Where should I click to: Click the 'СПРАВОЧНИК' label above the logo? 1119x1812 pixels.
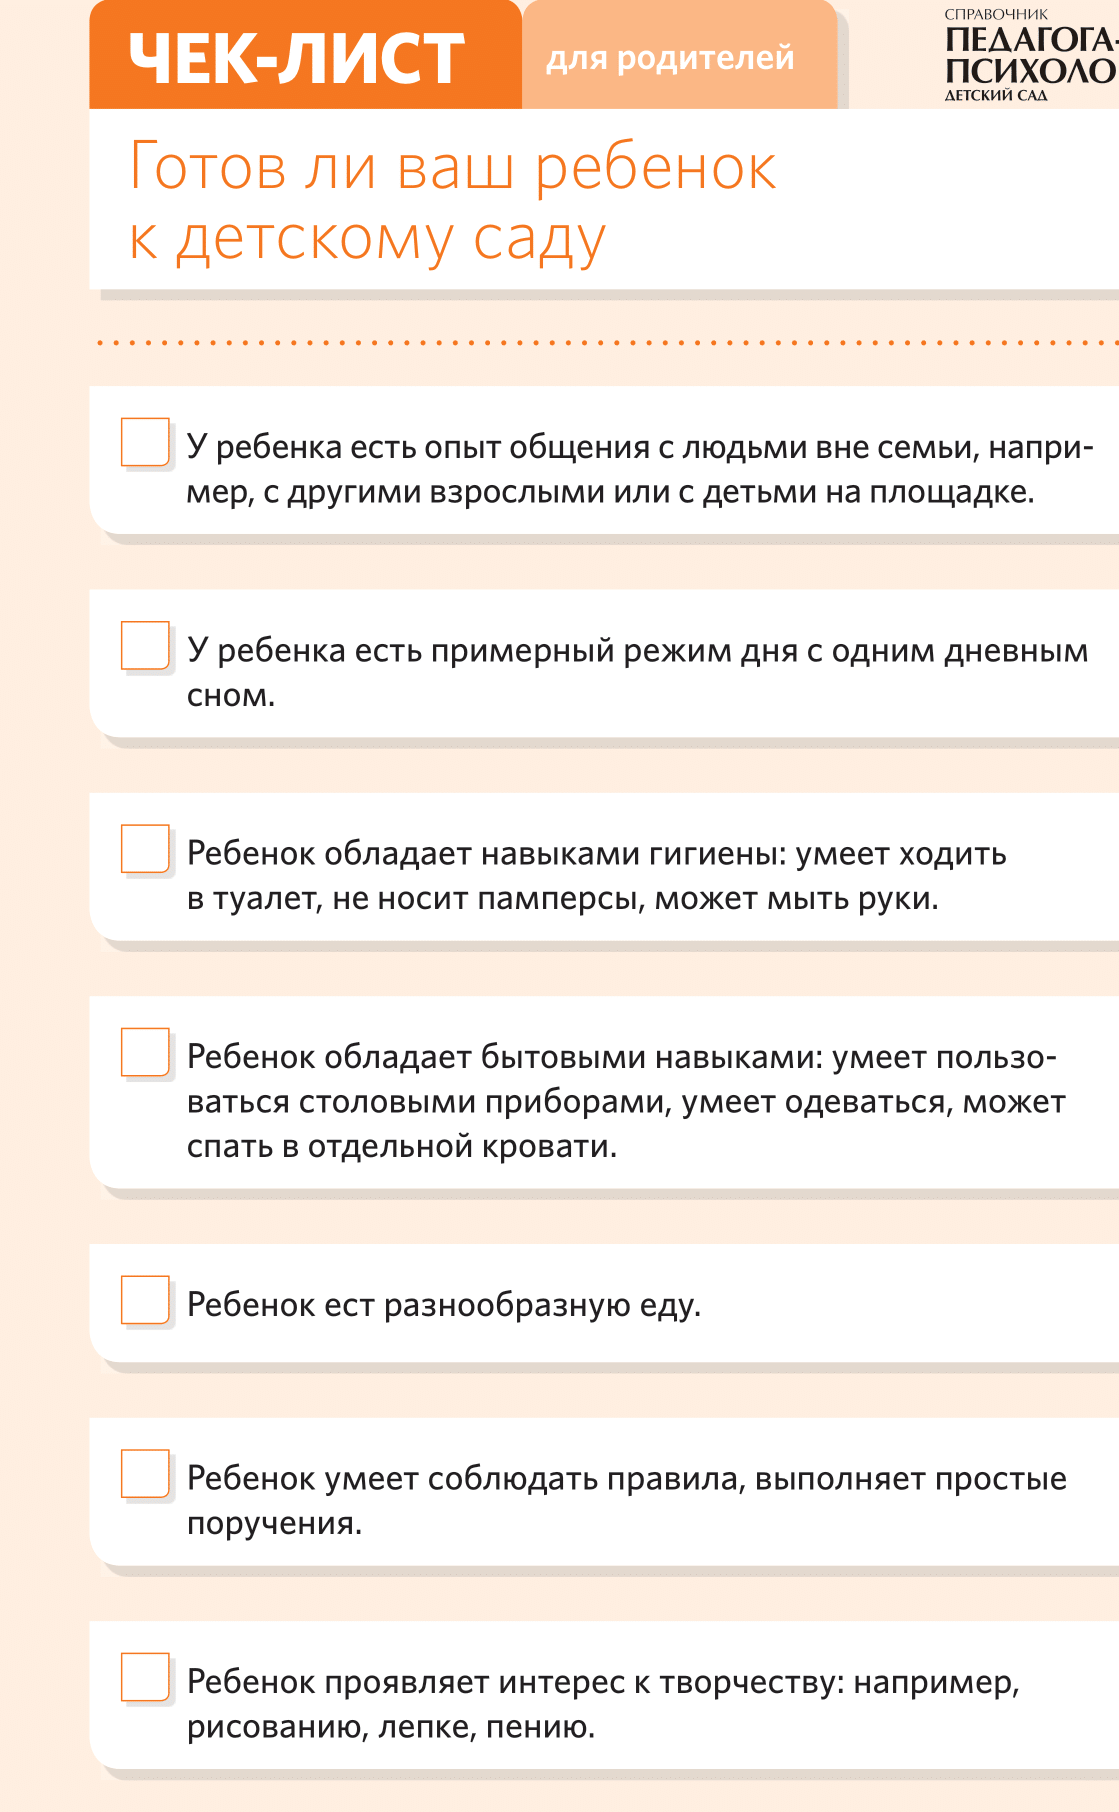click(x=996, y=14)
